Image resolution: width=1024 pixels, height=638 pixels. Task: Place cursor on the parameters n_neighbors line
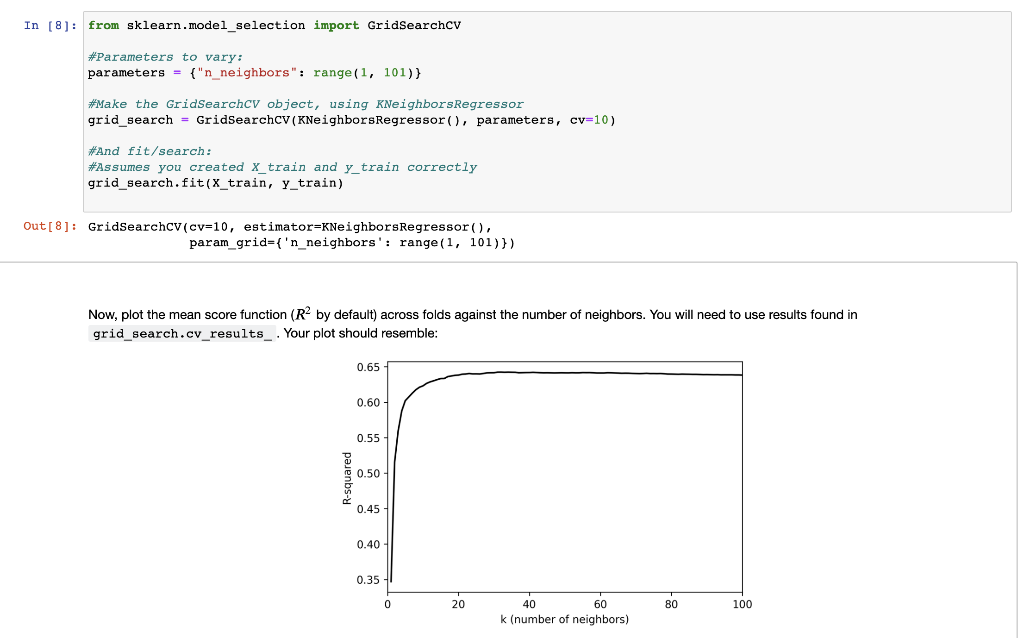point(255,72)
